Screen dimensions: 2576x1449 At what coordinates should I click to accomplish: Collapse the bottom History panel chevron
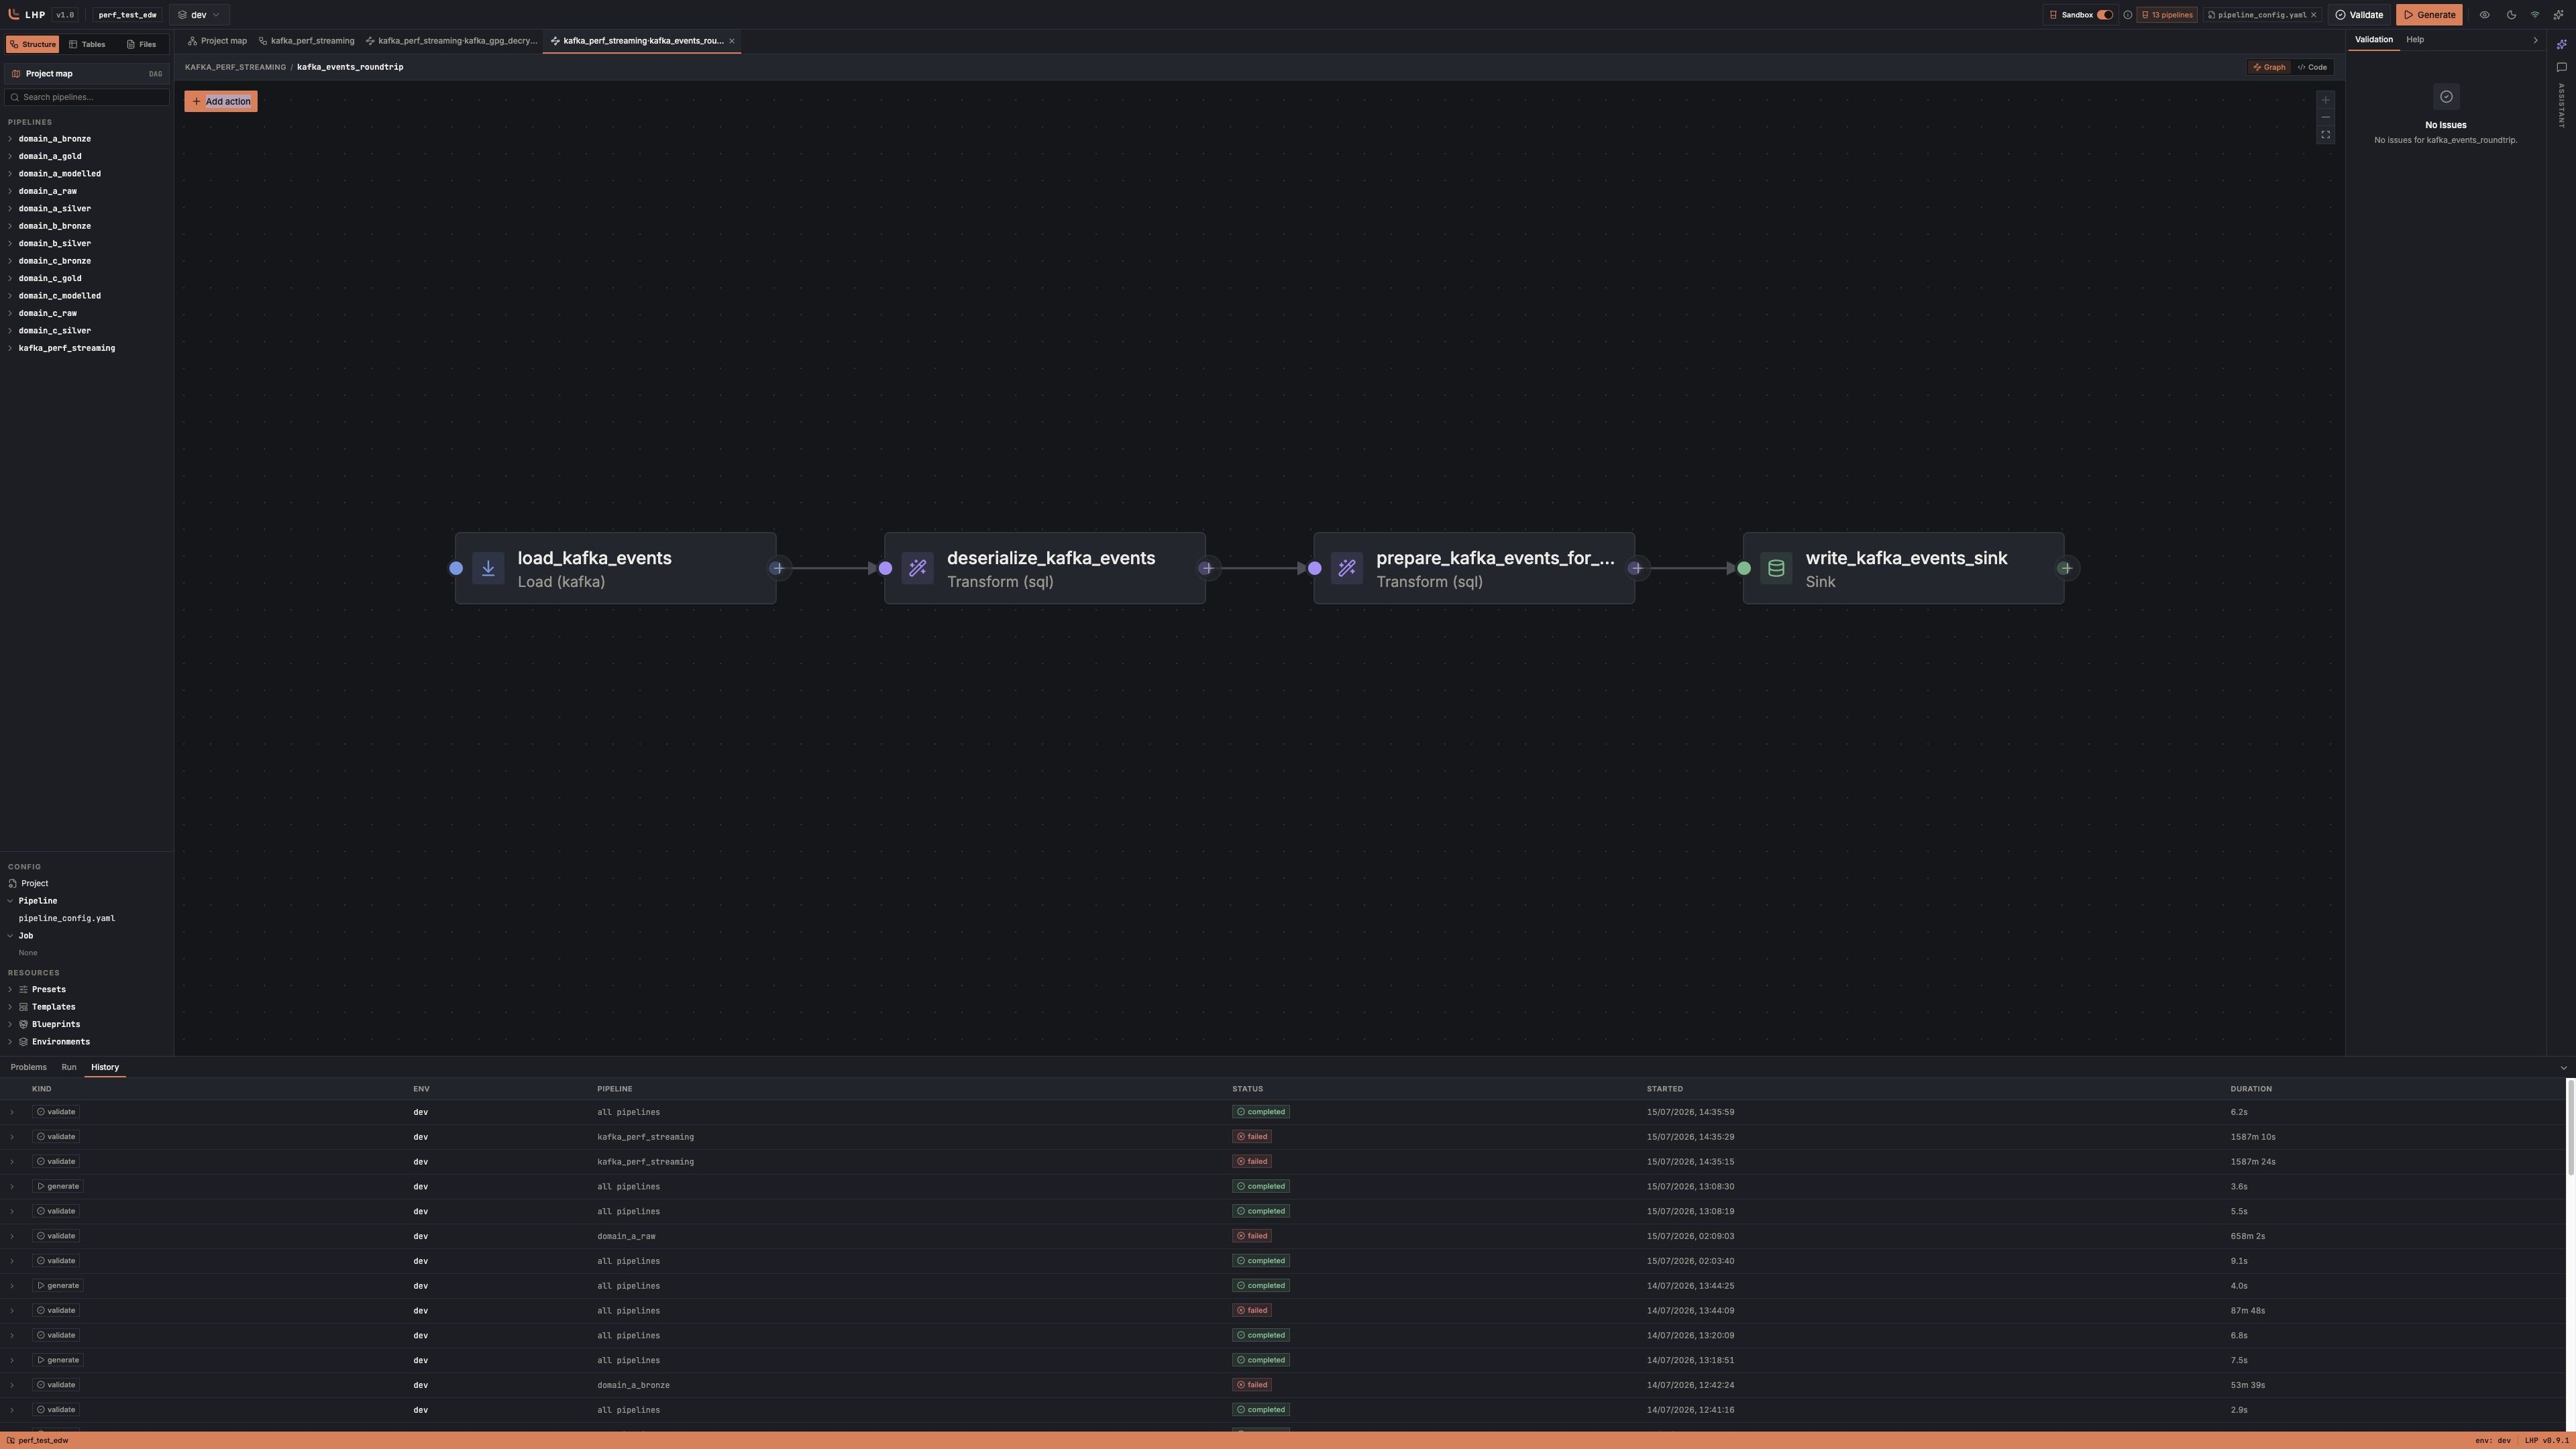coord(2564,1068)
